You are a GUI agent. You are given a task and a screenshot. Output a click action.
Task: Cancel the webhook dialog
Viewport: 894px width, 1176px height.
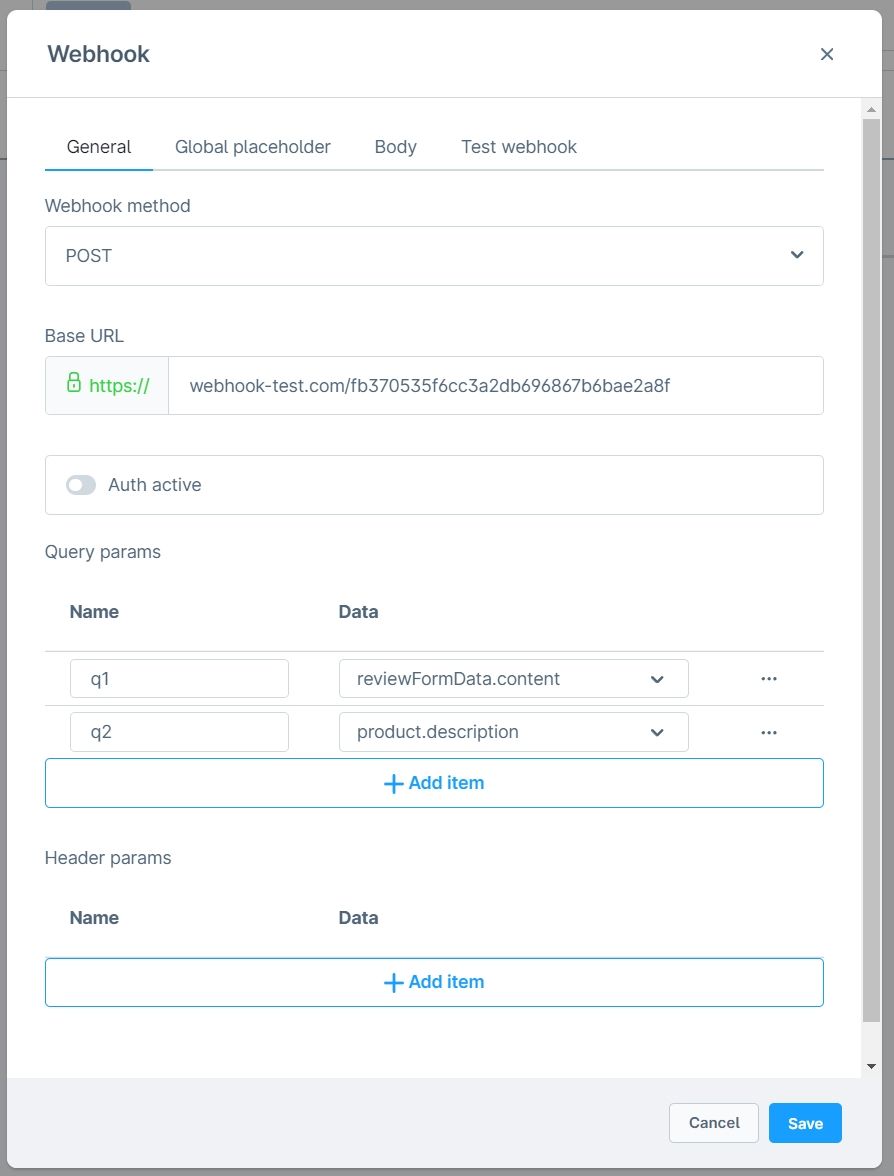coord(713,1123)
